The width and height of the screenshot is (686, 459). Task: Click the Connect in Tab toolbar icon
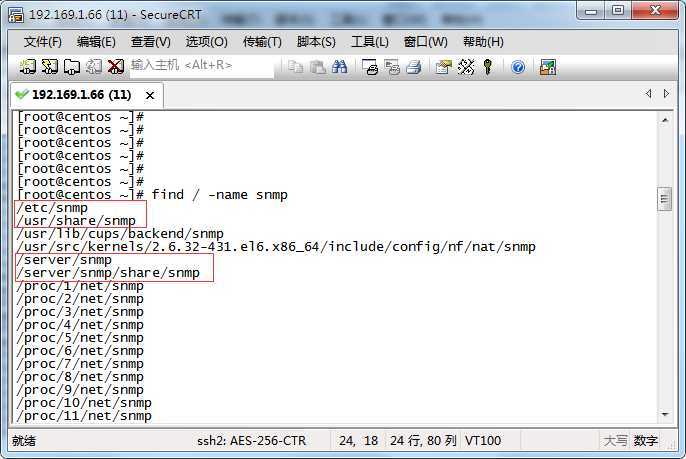[x=72, y=67]
